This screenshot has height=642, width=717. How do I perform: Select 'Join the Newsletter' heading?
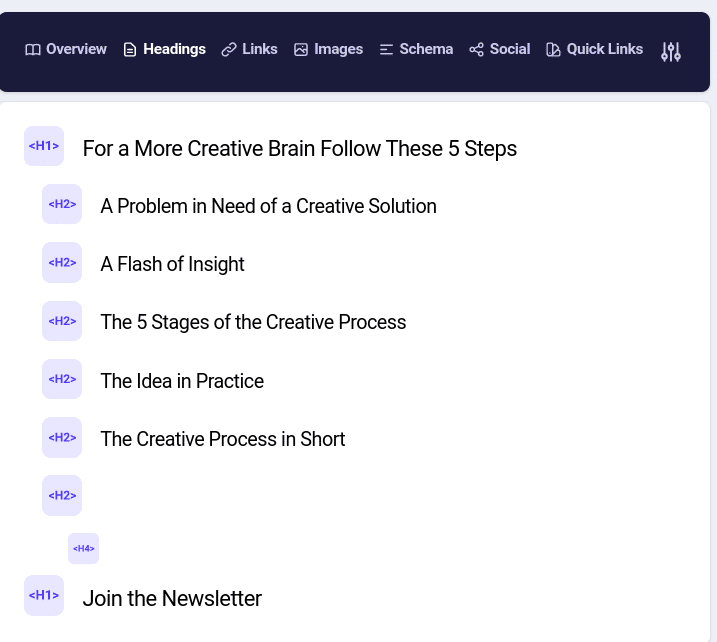[x=172, y=598]
